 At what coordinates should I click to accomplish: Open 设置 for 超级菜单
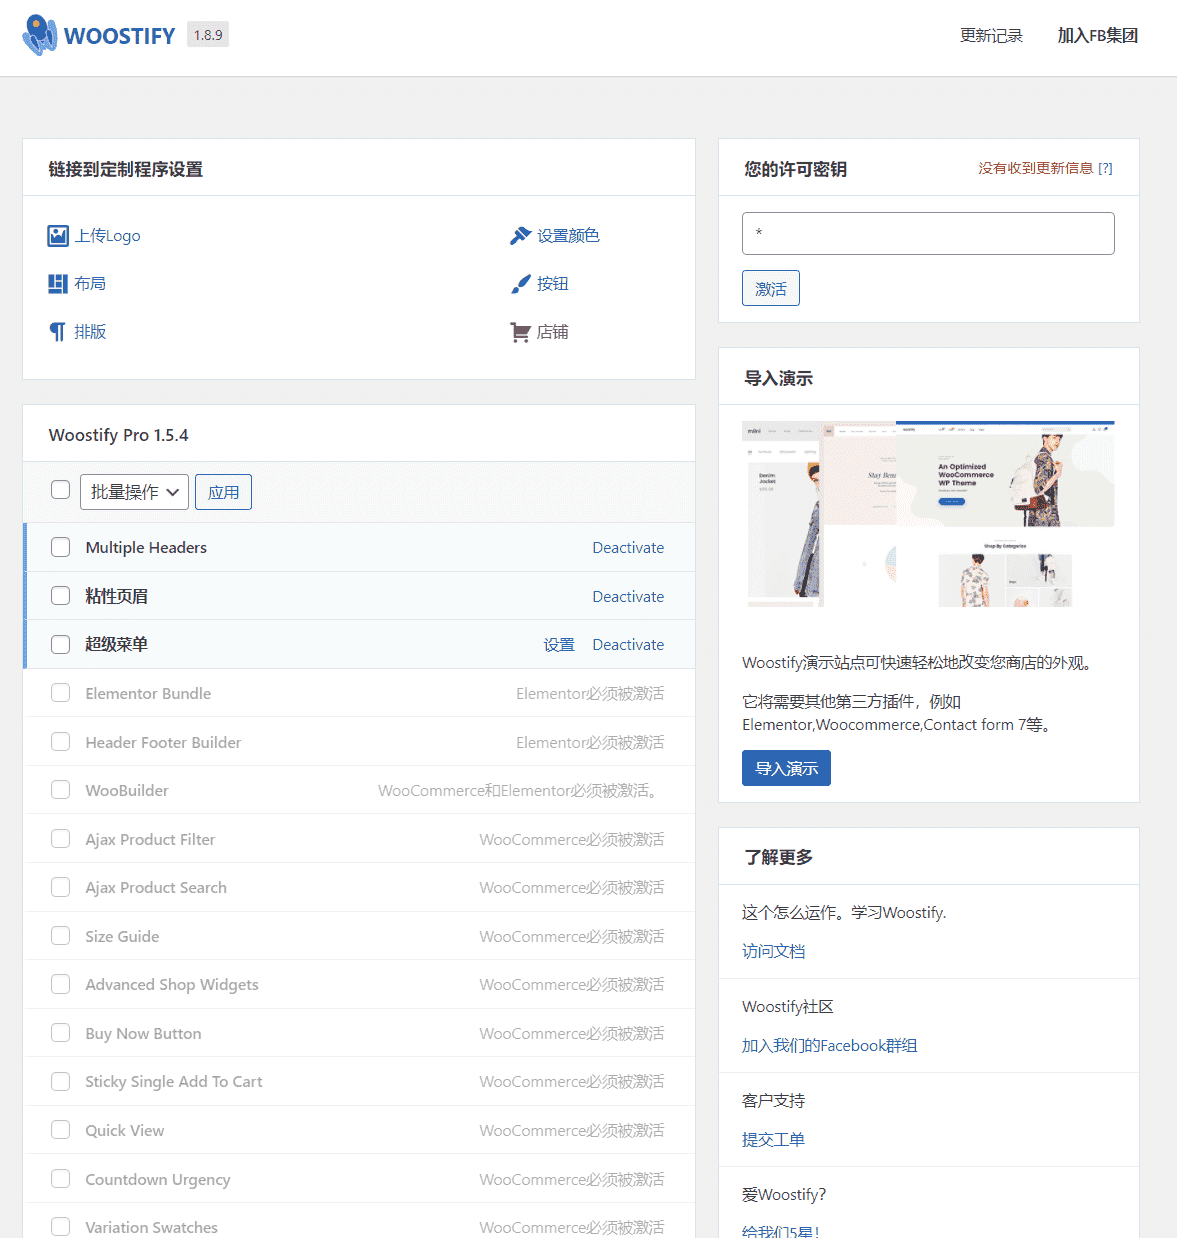click(559, 645)
